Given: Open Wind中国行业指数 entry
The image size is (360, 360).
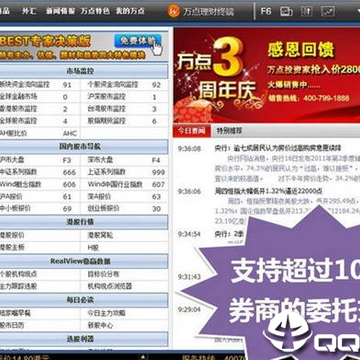Looking at the screenshot, I should 115,184.
